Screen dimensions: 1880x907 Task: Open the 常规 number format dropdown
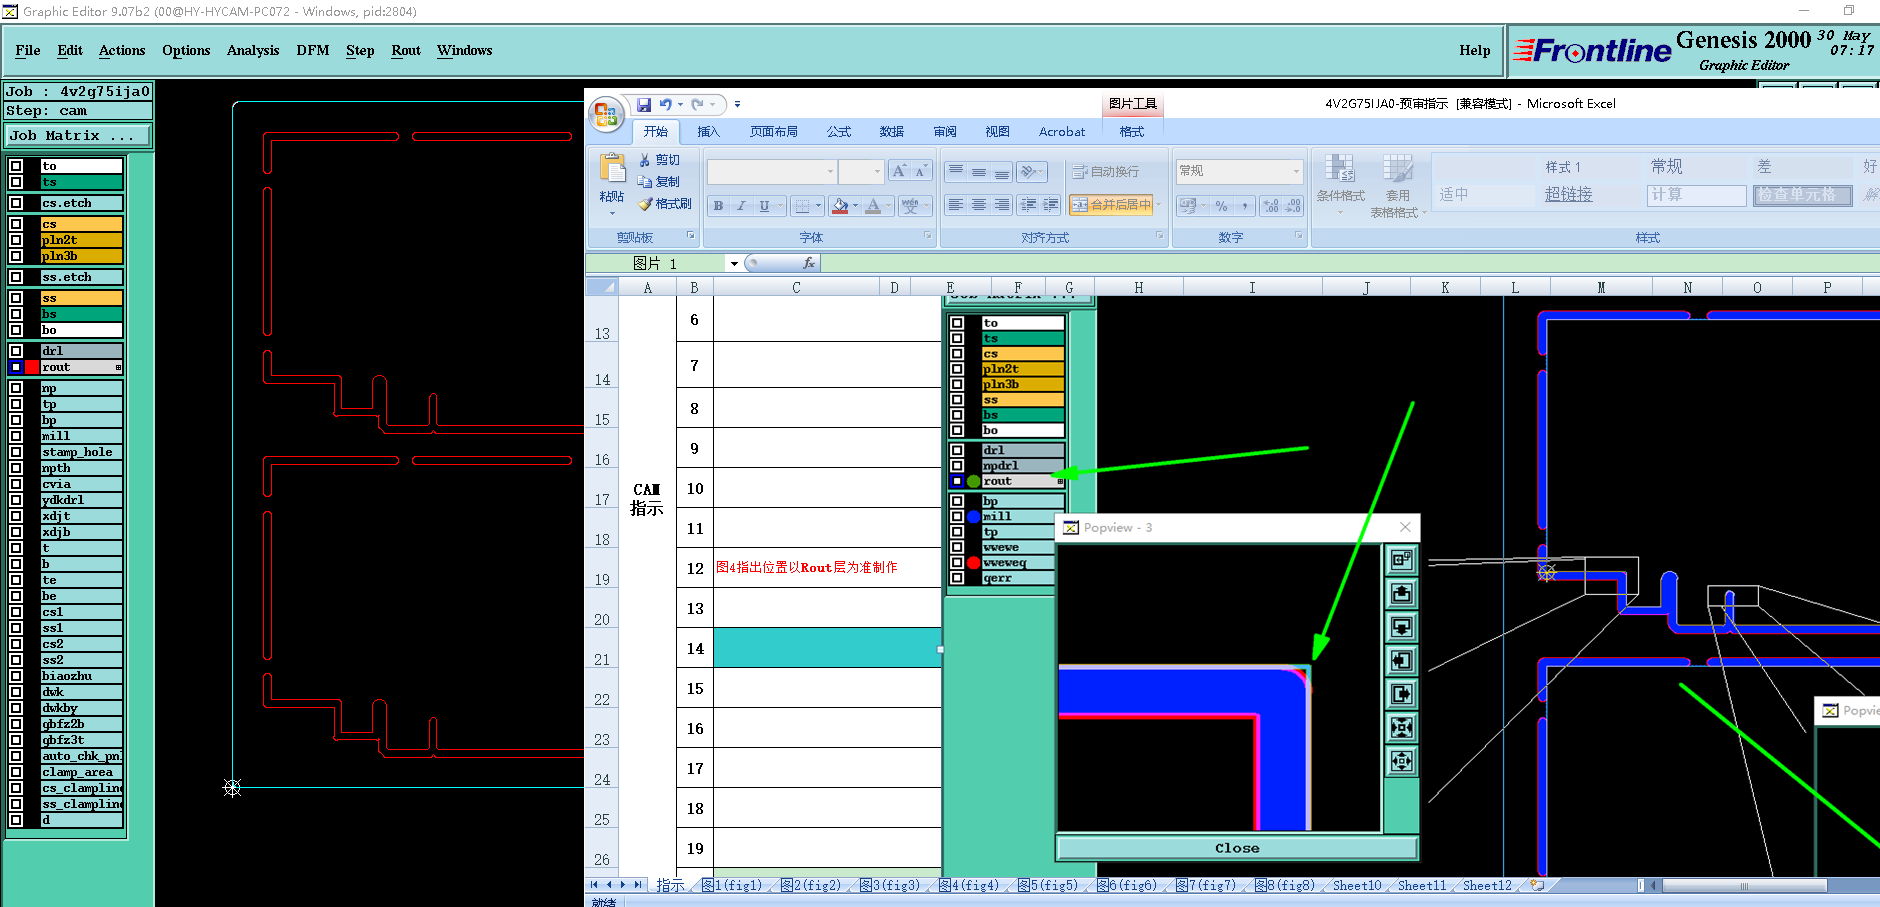(x=1296, y=171)
